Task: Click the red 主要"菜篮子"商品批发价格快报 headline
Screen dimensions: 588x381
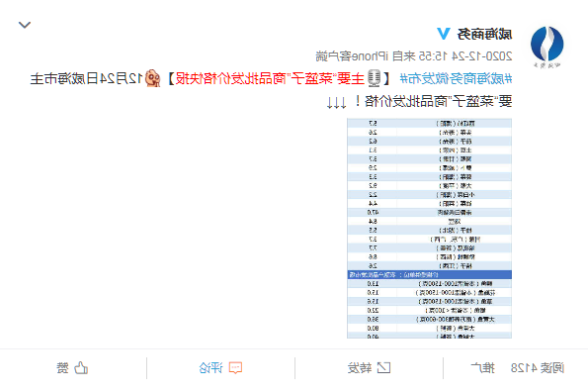Action: 270,79
